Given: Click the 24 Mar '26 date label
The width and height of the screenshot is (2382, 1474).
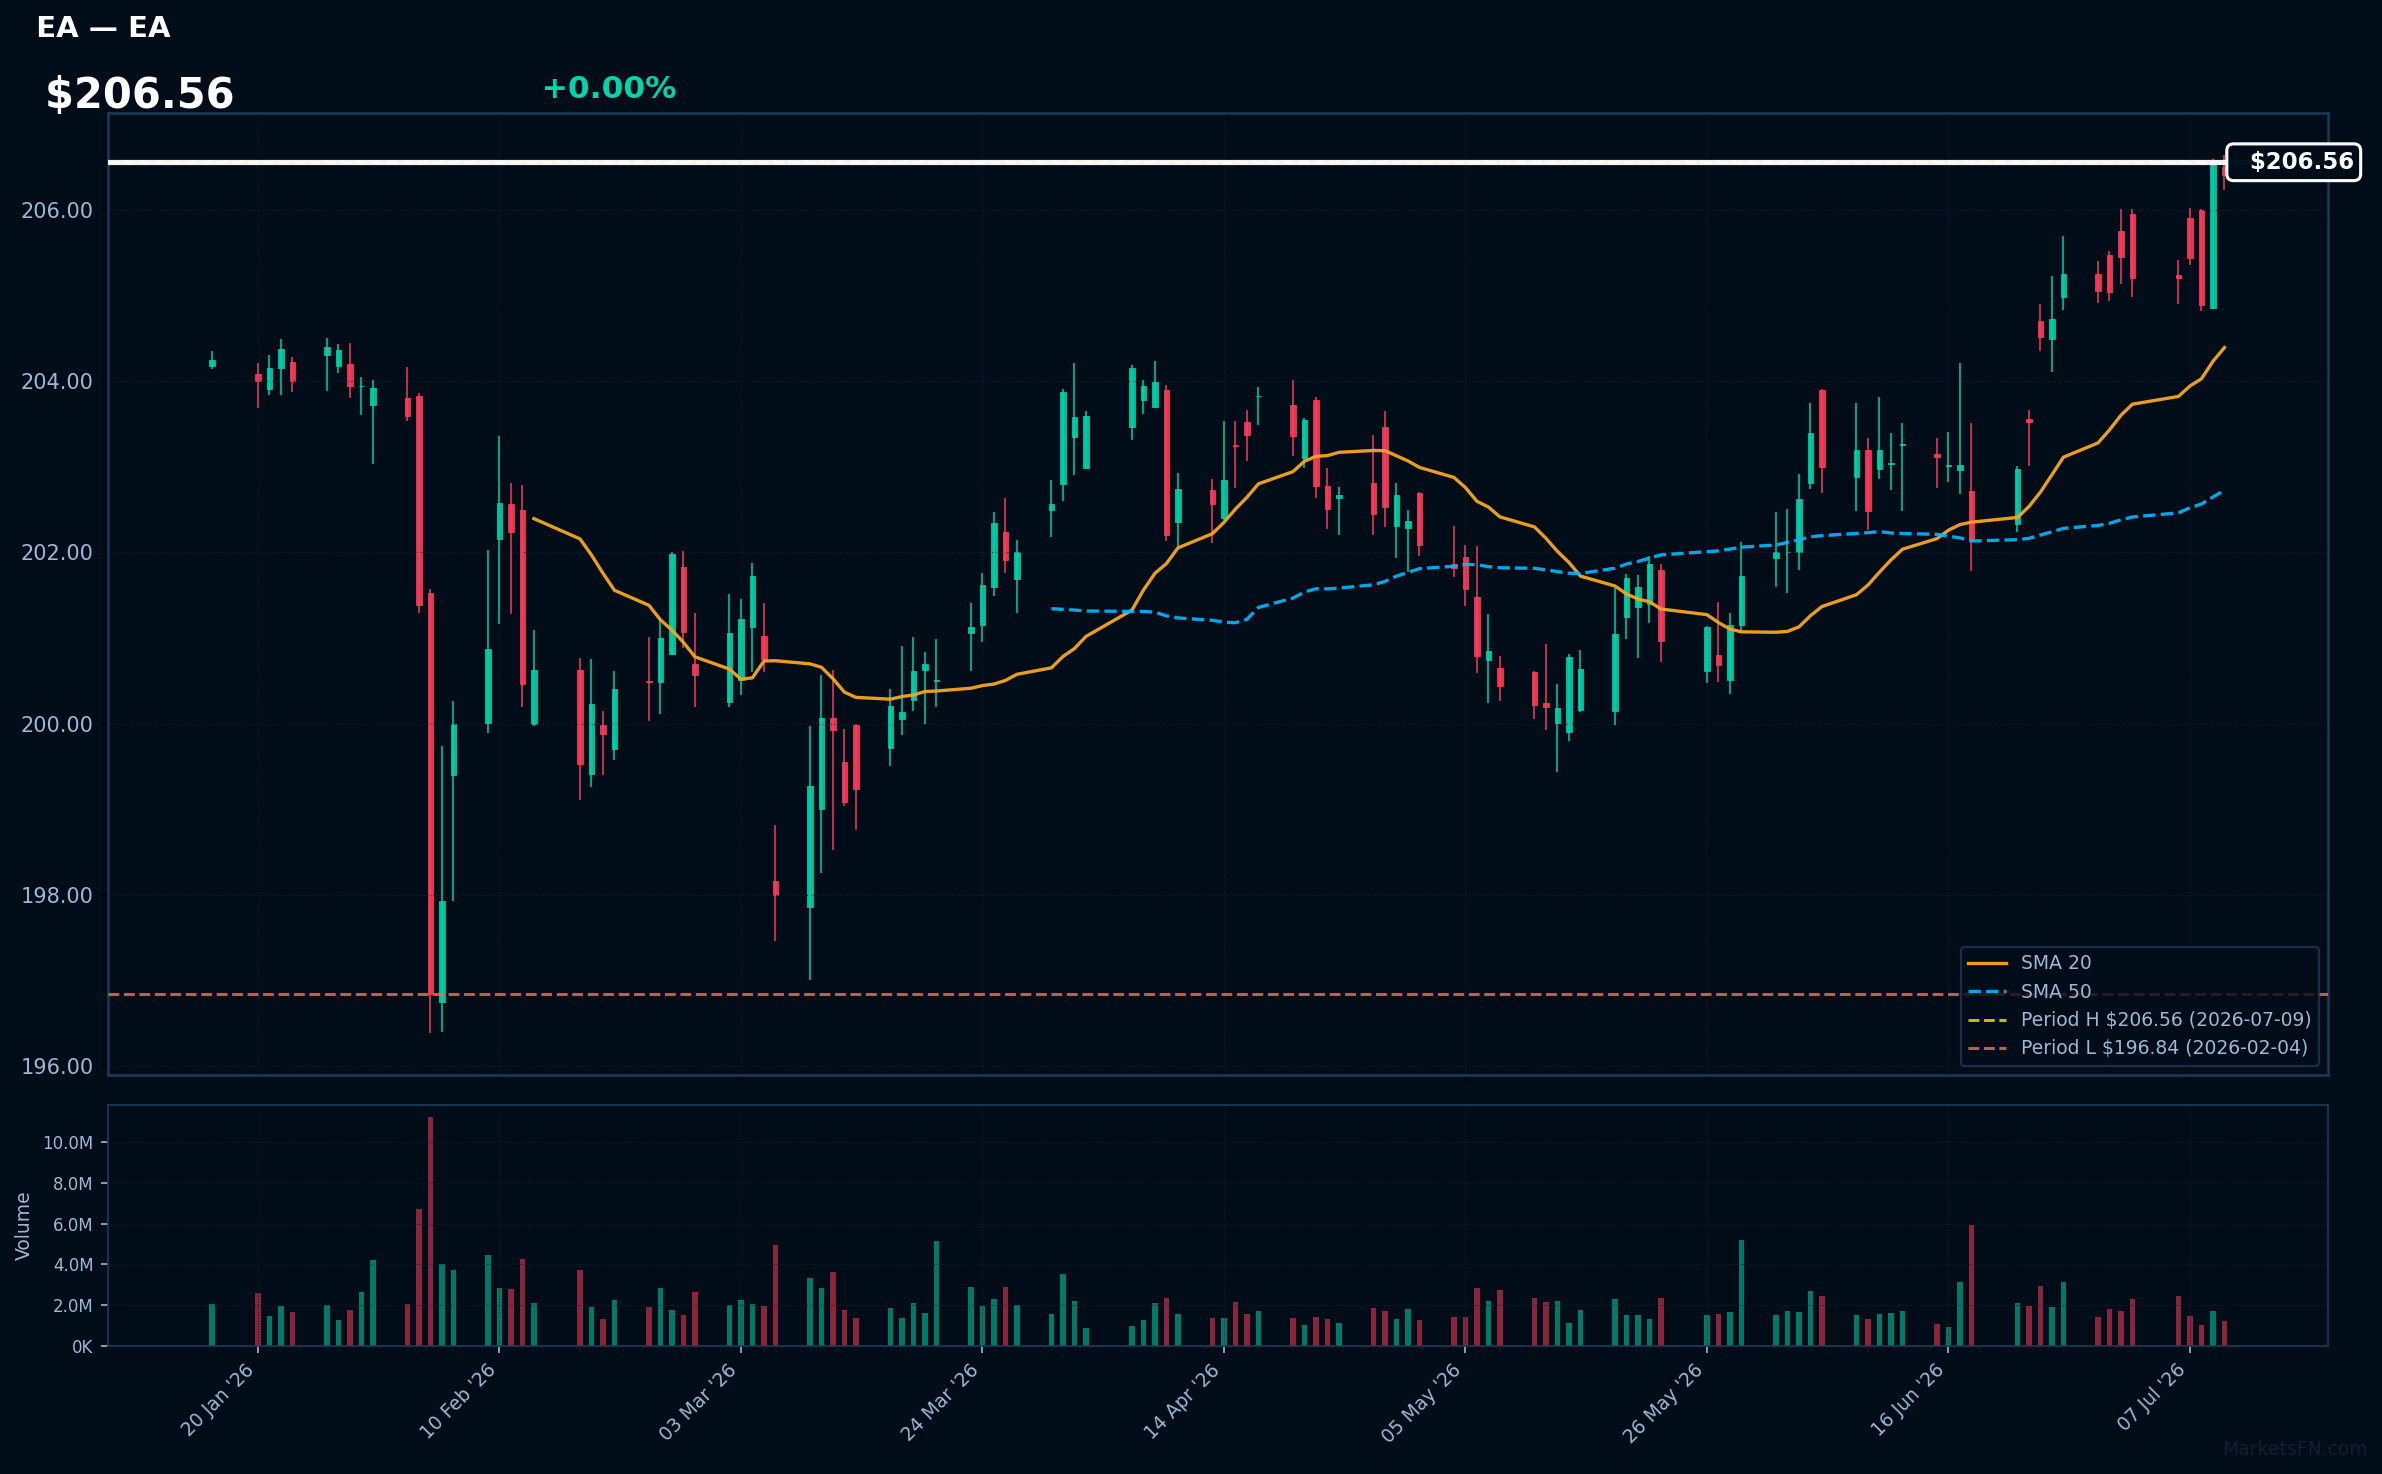Looking at the screenshot, I should pos(940,1400).
